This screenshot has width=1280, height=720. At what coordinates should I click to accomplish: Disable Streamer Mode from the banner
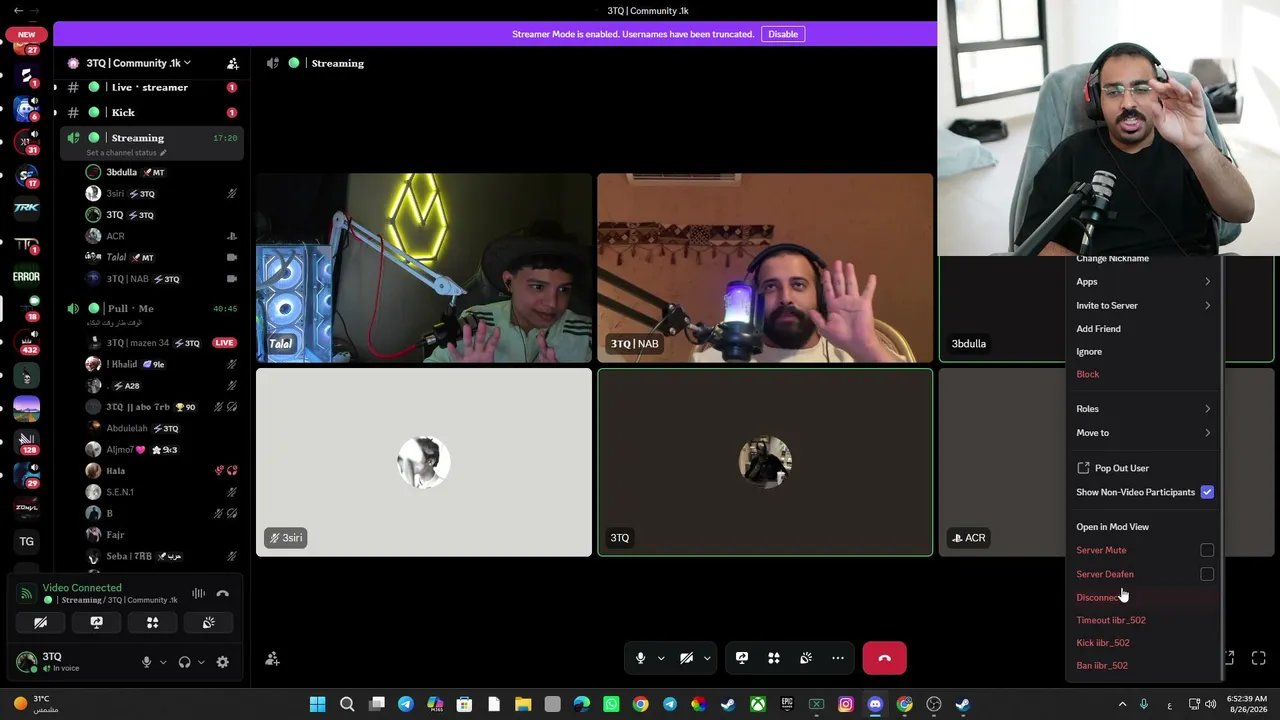click(783, 34)
